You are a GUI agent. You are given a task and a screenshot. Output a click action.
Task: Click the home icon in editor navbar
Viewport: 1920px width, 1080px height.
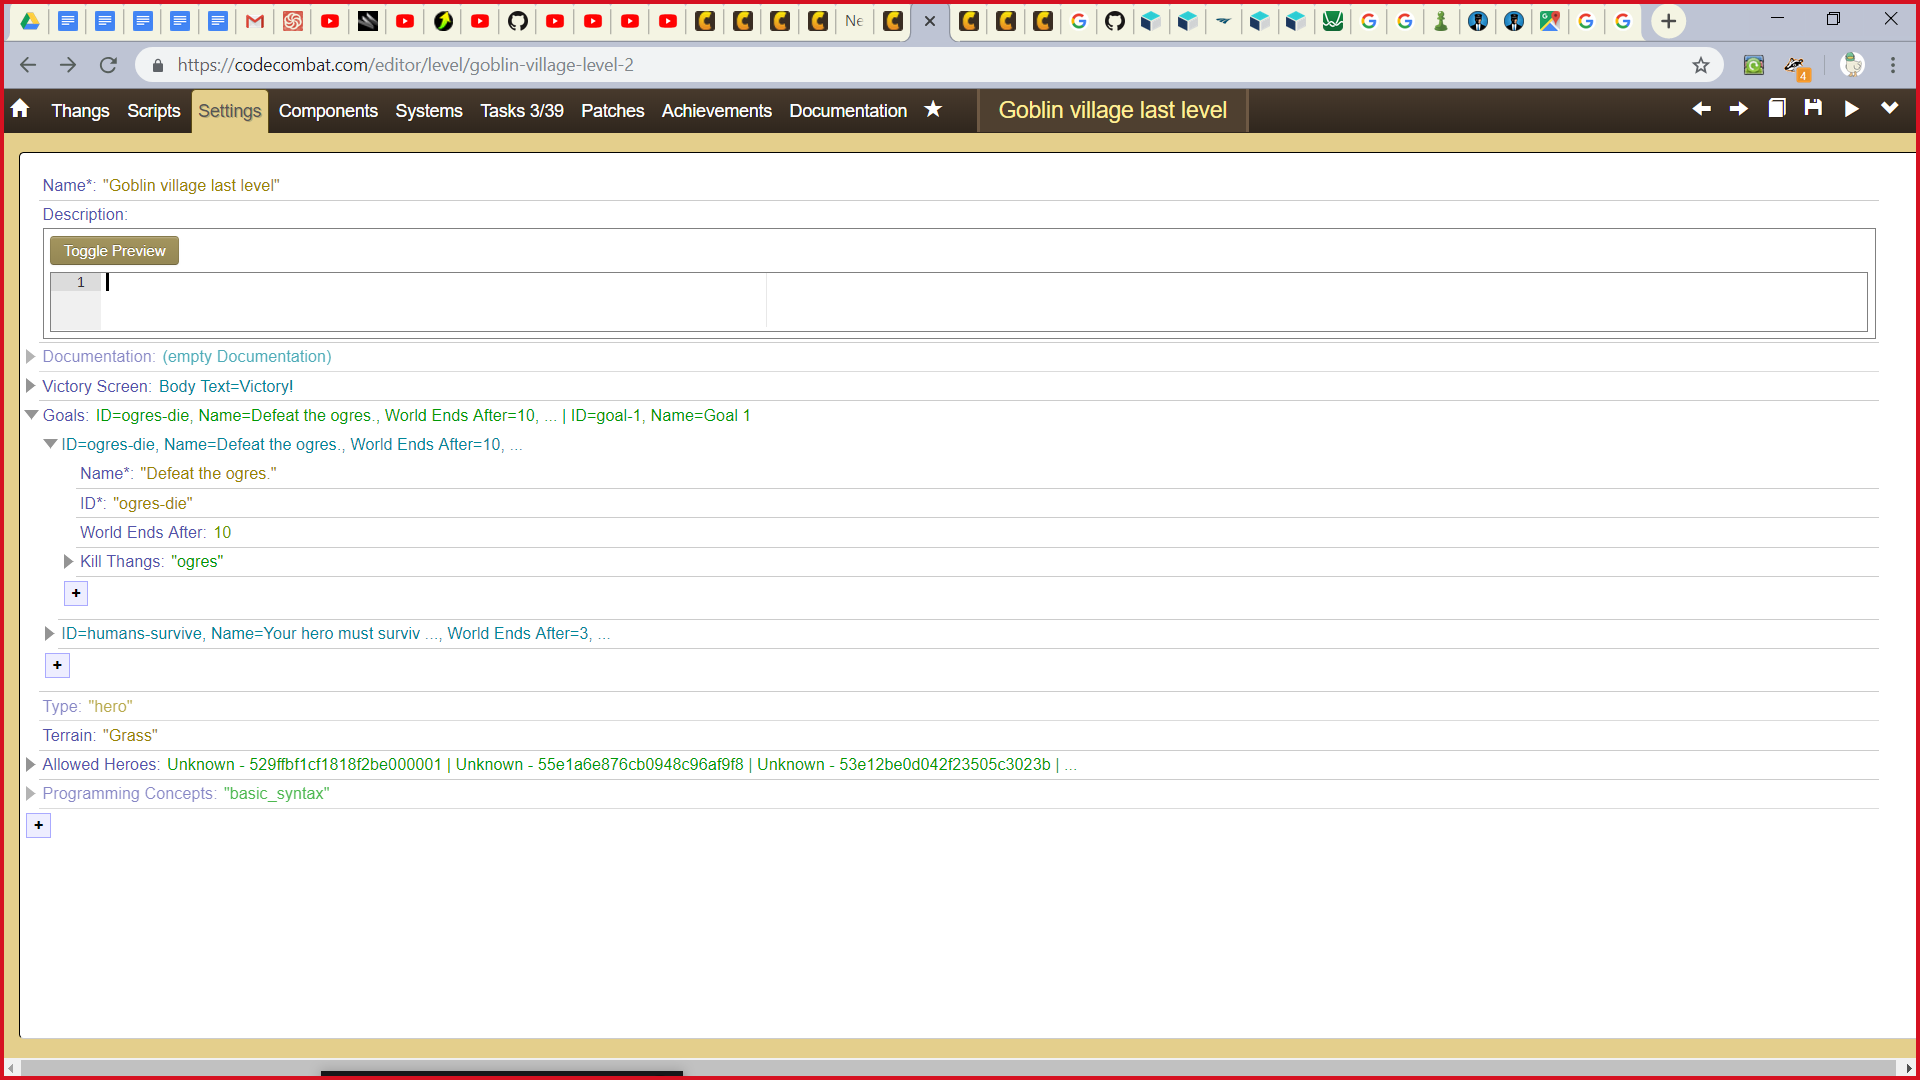point(20,109)
